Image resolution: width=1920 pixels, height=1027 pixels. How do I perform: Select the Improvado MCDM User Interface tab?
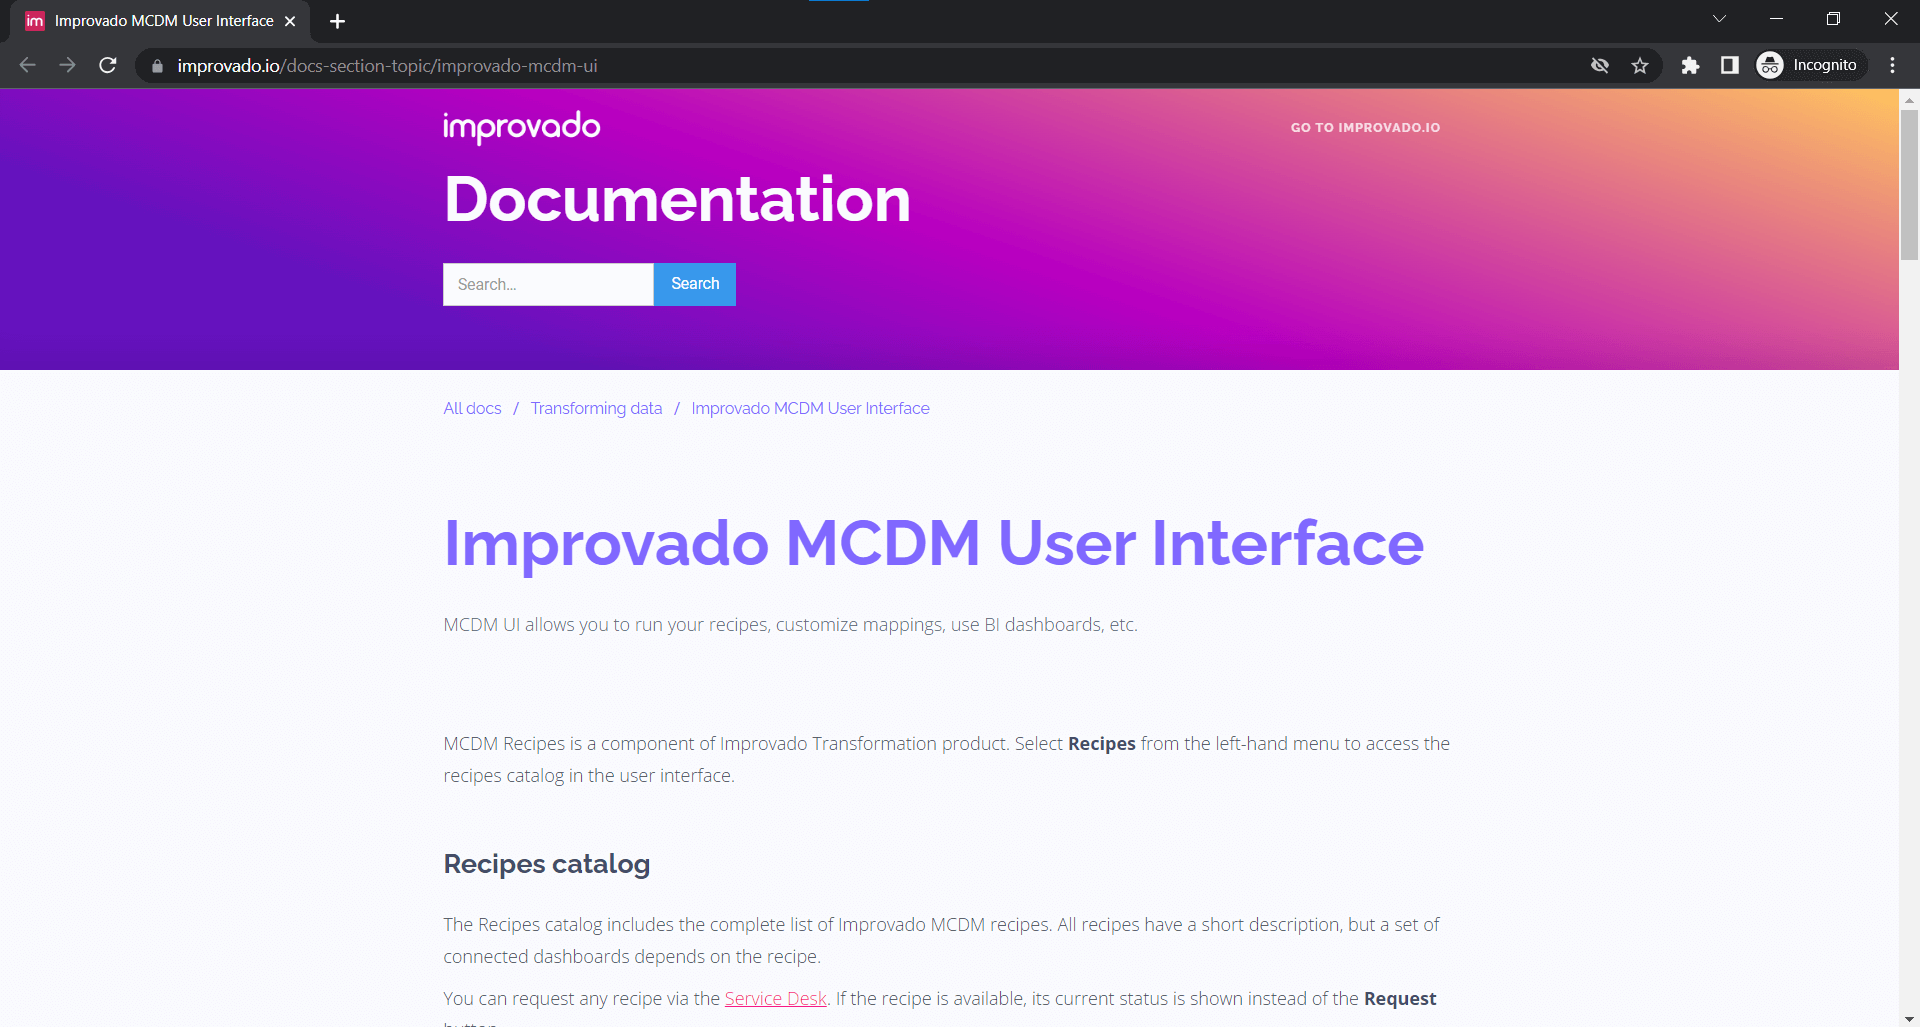pos(160,21)
